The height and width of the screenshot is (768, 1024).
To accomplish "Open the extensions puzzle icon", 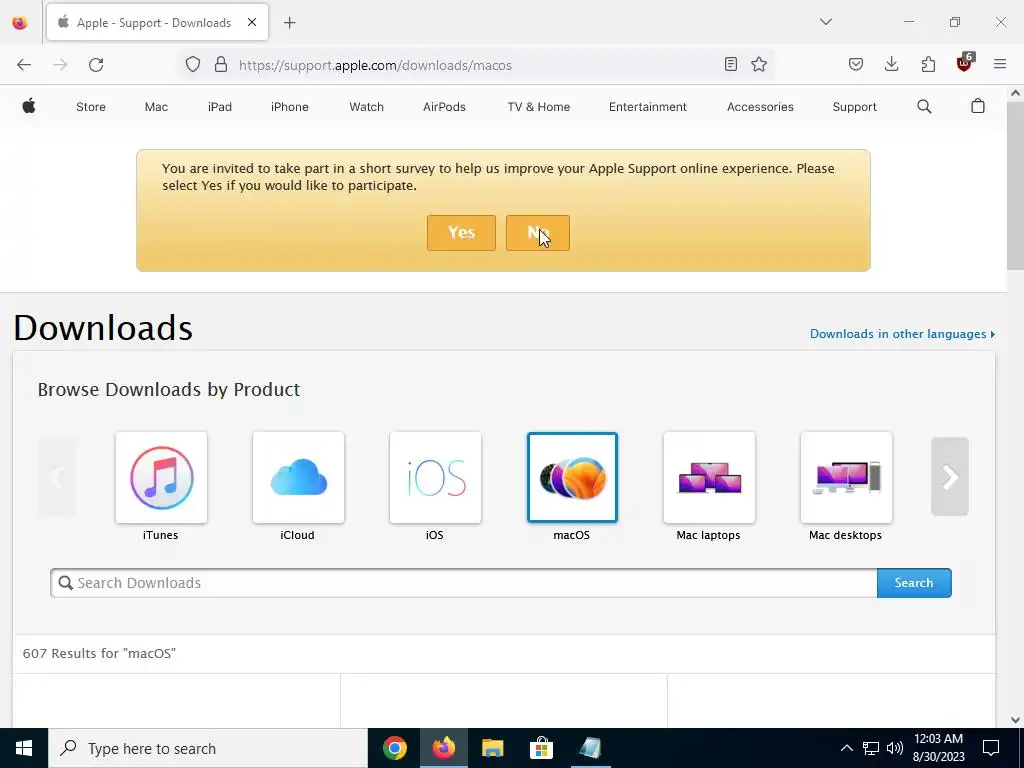I will coord(928,64).
